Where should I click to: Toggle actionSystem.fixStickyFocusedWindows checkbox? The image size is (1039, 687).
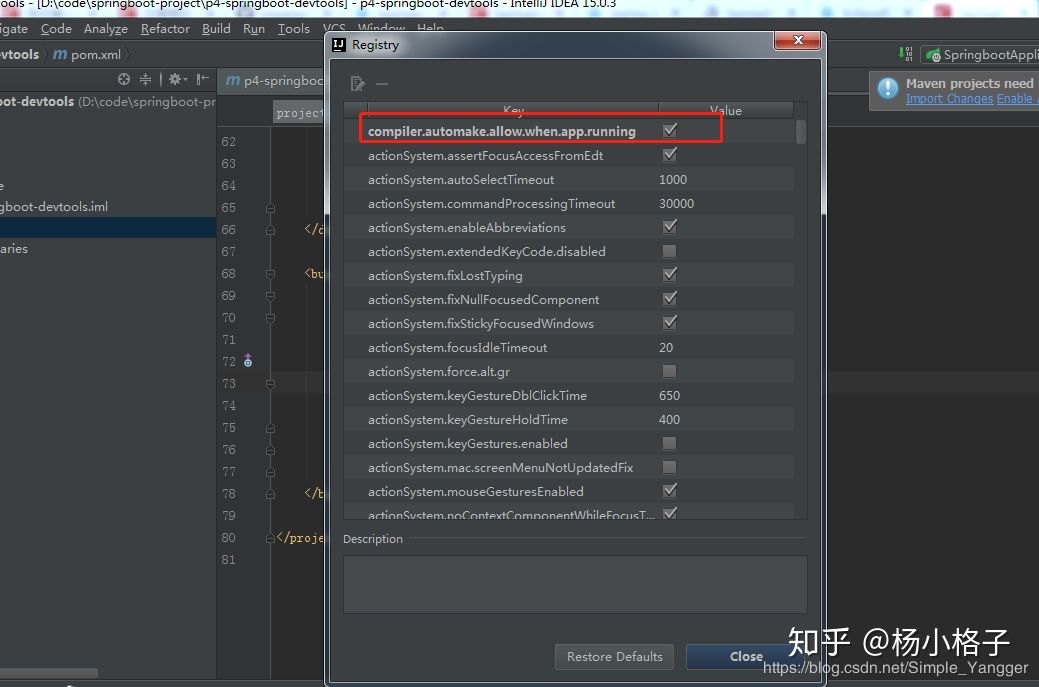[670, 323]
